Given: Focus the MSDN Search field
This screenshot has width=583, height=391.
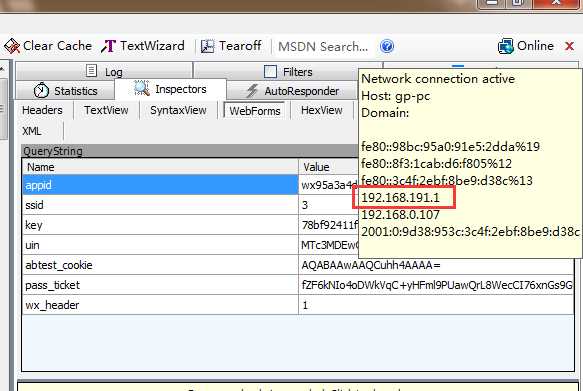Looking at the screenshot, I should (x=323, y=47).
